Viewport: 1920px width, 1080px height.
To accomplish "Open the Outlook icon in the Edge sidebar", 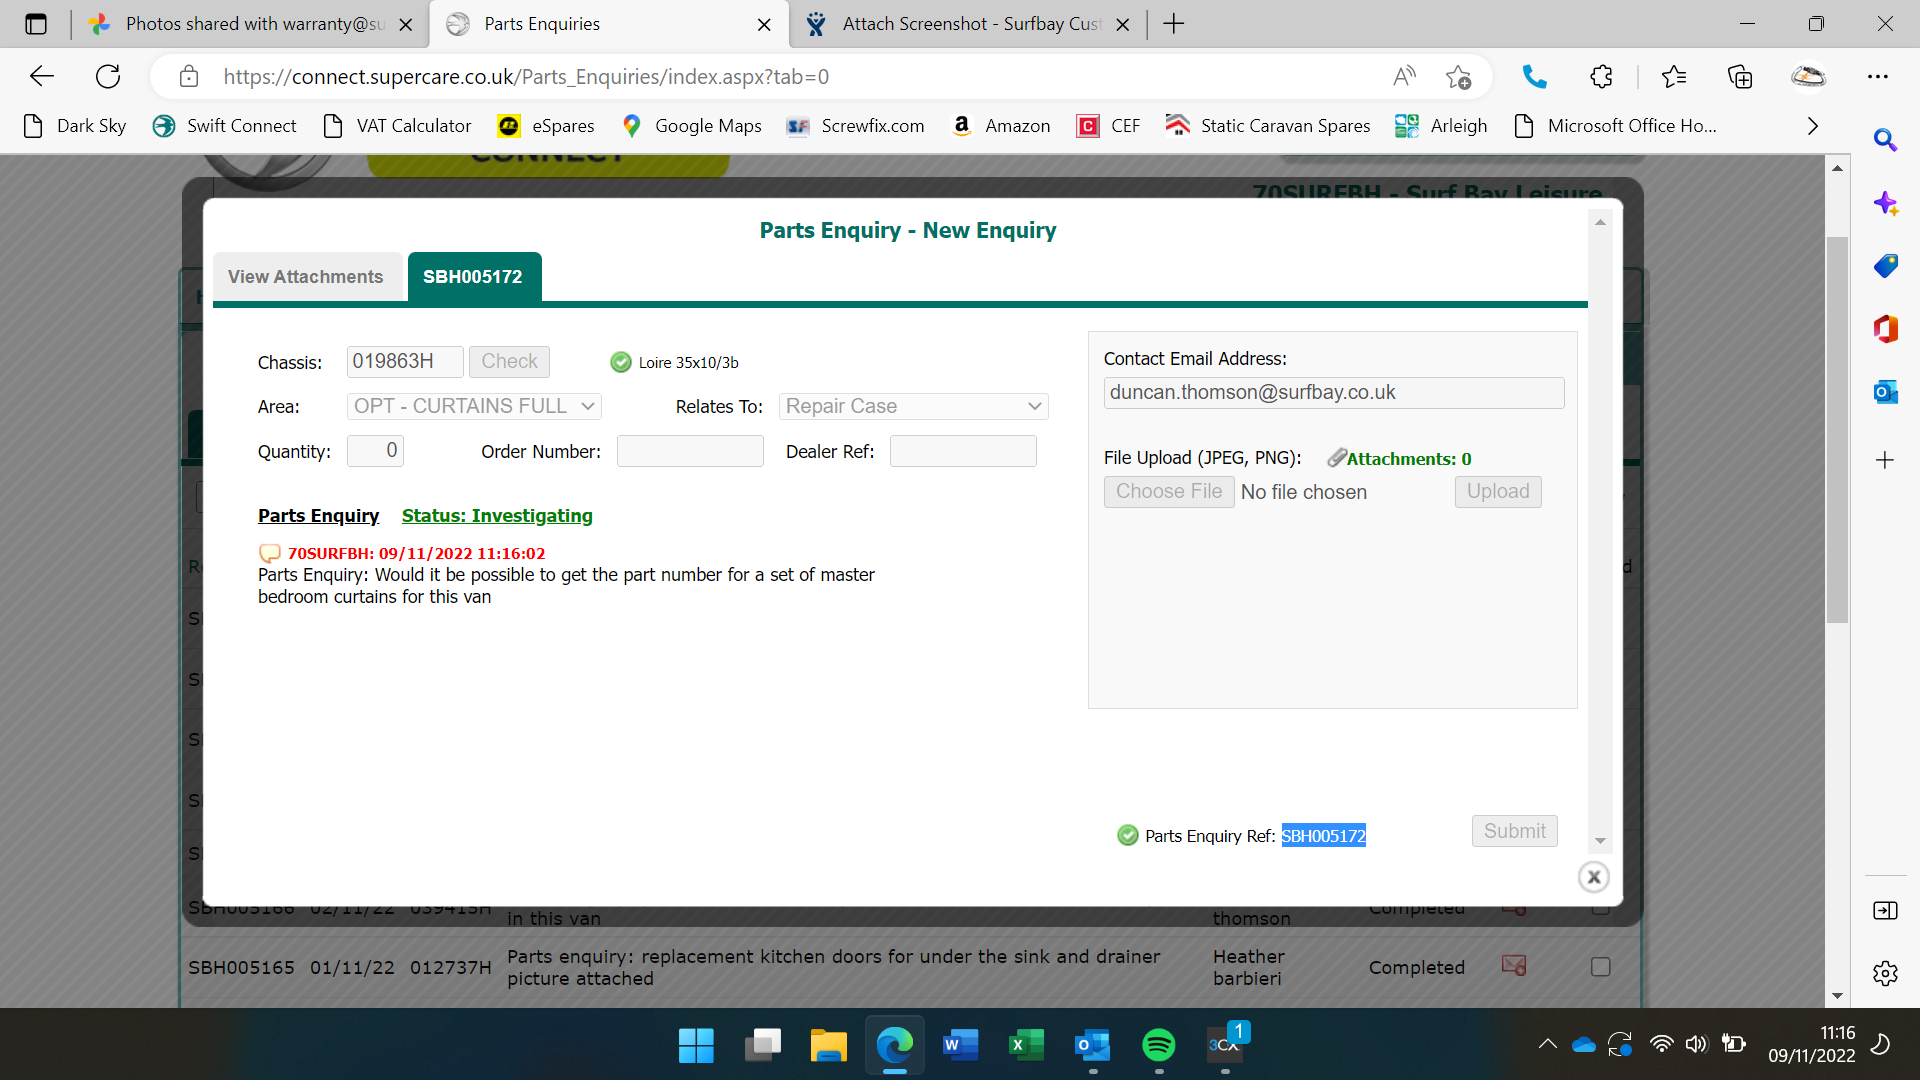I will 1885,392.
